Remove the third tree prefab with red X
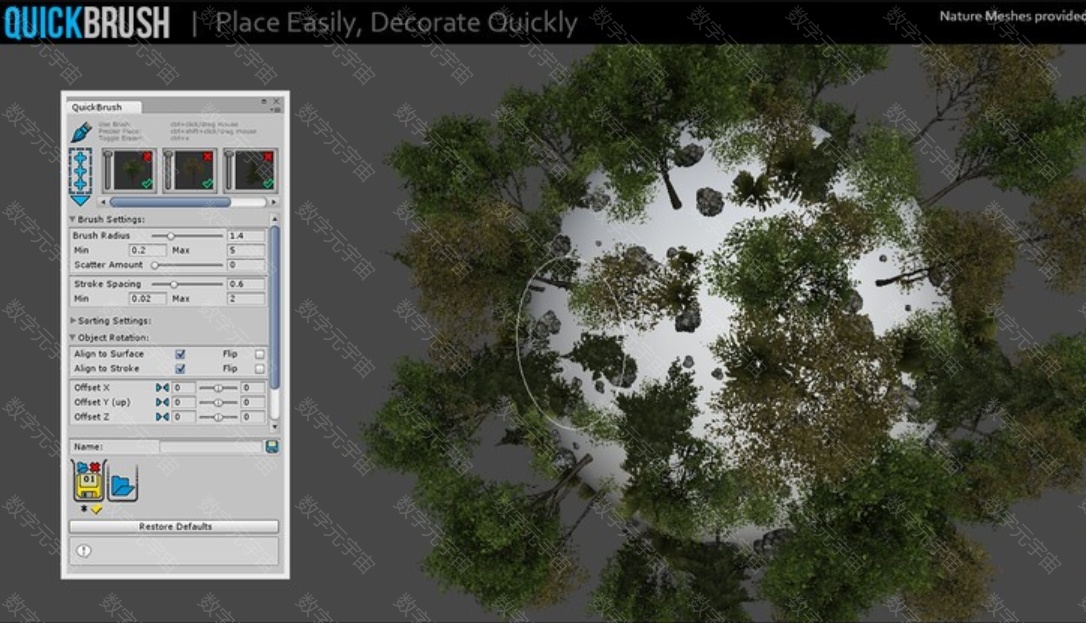The width and height of the screenshot is (1086, 623). click(x=267, y=157)
